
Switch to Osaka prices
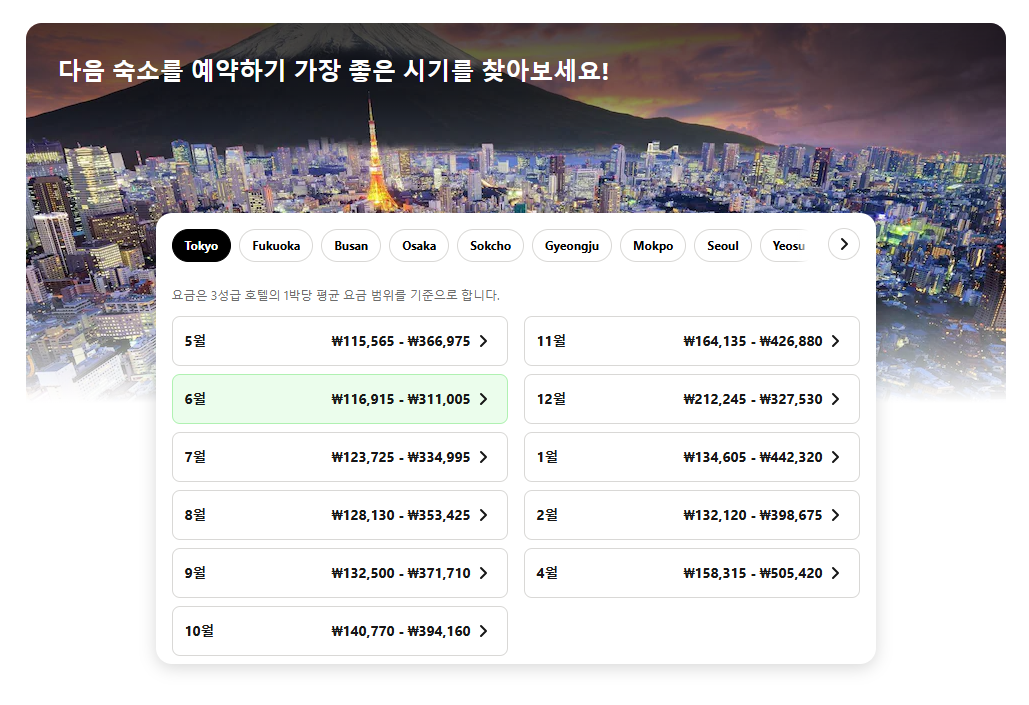pos(419,245)
